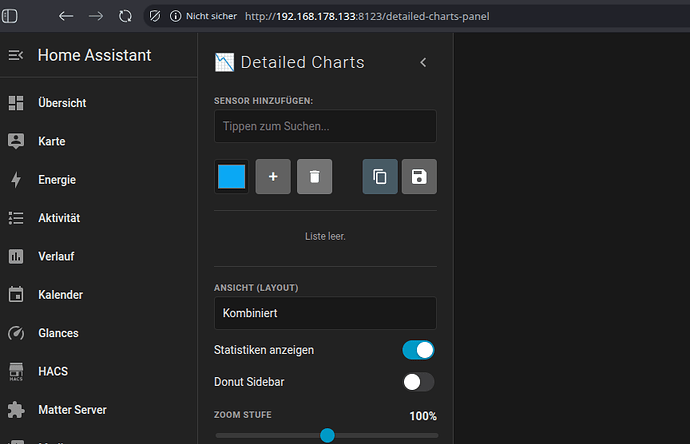Click the plus button to add sensor
The height and width of the screenshot is (444, 690).
(273, 176)
